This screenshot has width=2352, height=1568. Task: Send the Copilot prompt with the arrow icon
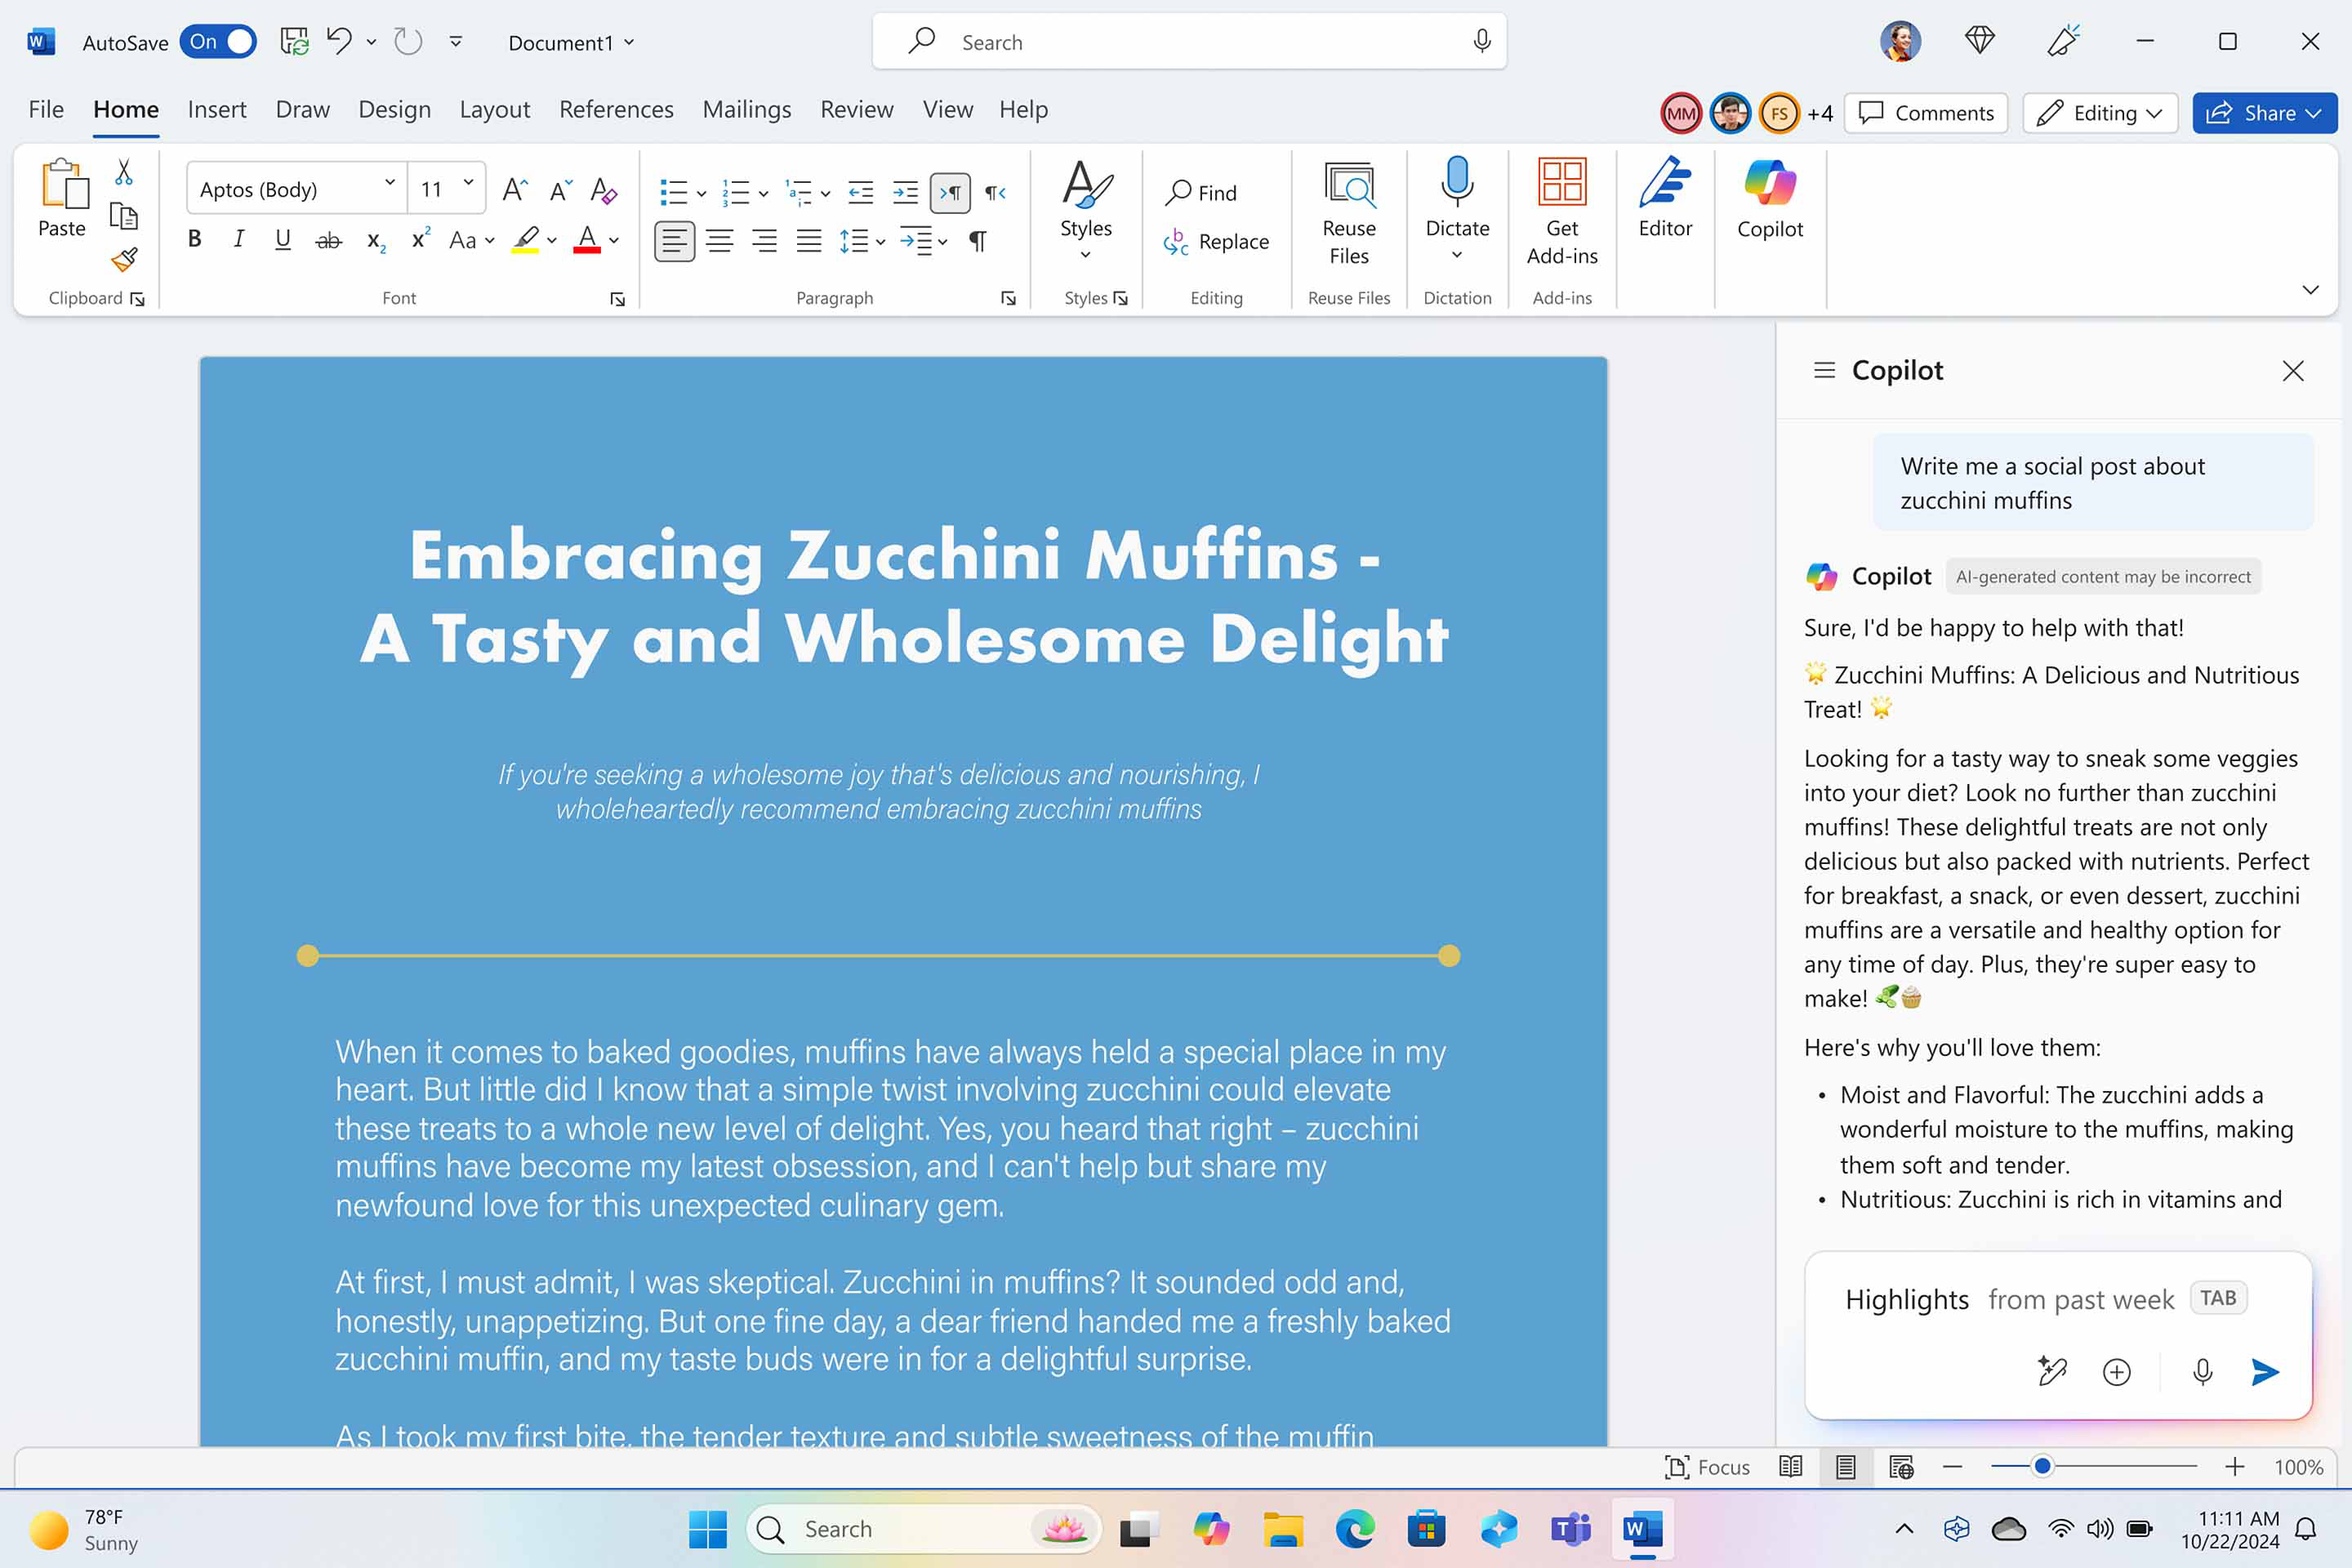tap(2264, 1371)
